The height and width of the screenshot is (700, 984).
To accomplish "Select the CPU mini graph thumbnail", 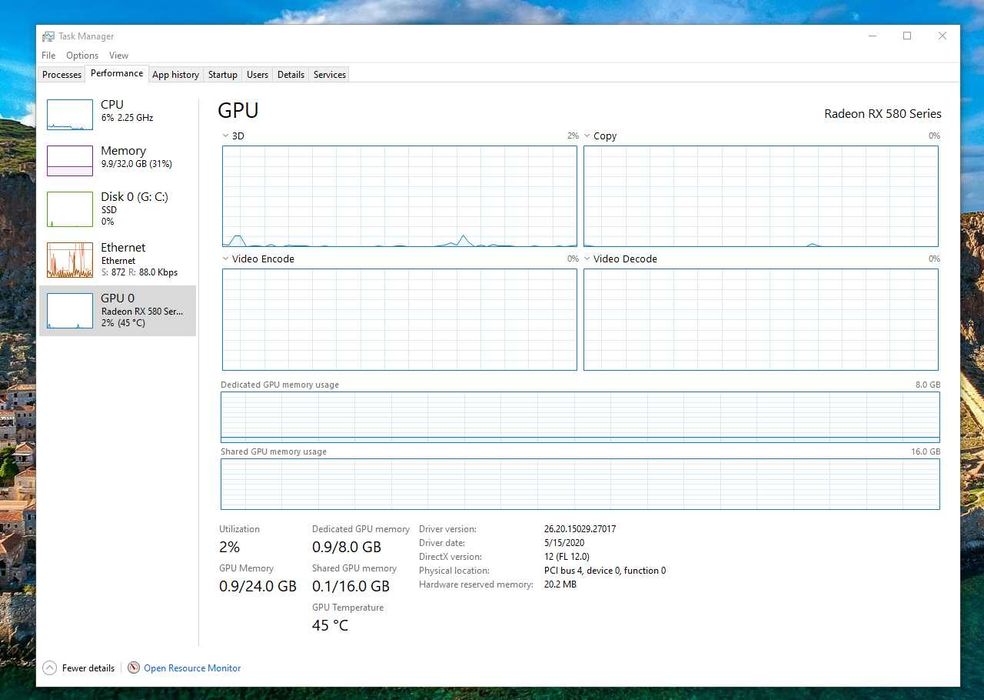I will click(70, 114).
